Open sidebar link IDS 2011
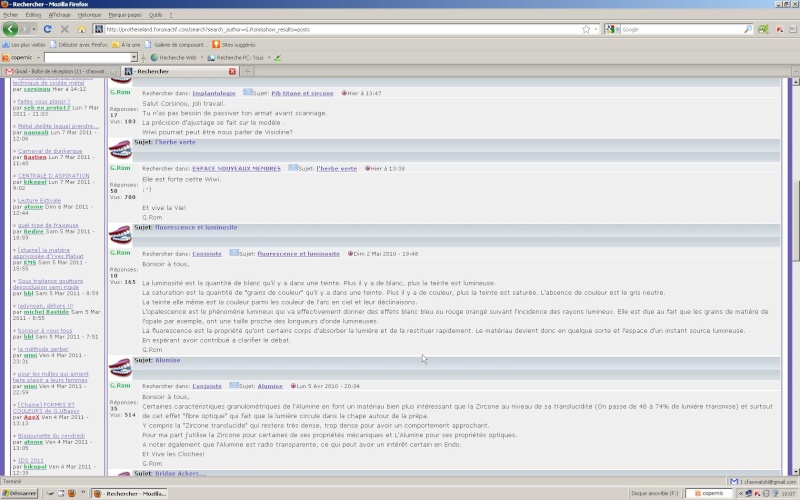The height and width of the screenshot is (500, 800). click(x=31, y=460)
